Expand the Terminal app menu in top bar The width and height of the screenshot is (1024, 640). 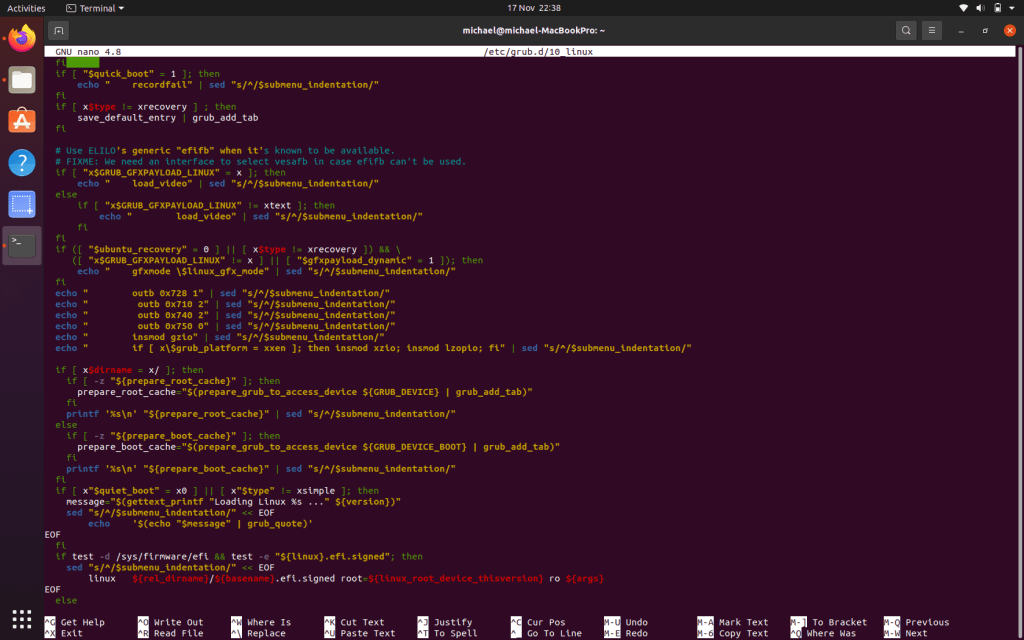pyautogui.click(x=95, y=8)
